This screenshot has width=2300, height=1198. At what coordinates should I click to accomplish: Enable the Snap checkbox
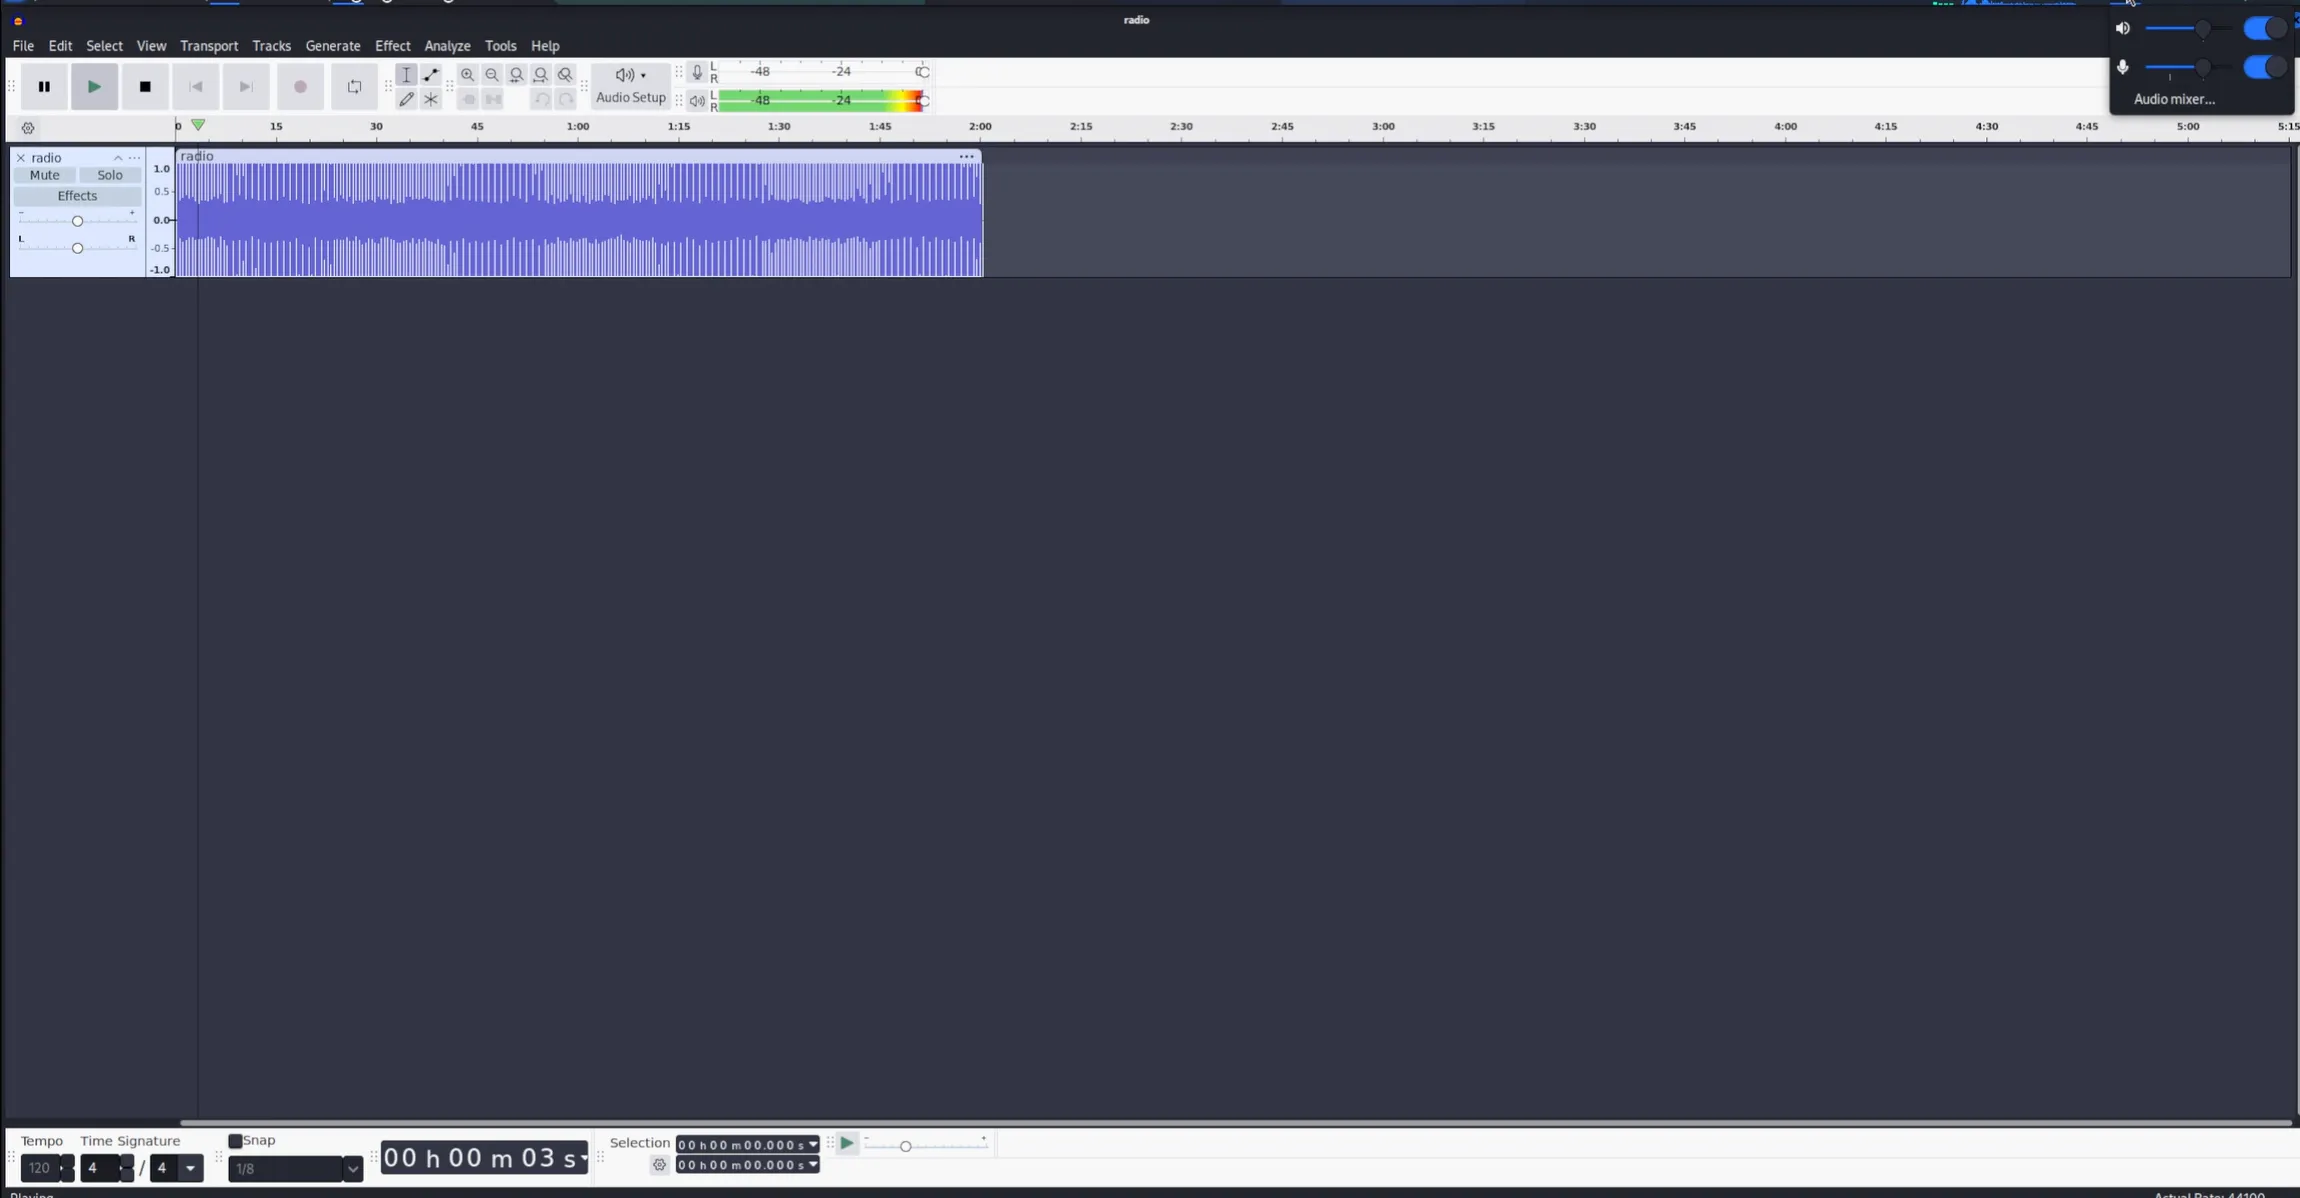tap(235, 1141)
